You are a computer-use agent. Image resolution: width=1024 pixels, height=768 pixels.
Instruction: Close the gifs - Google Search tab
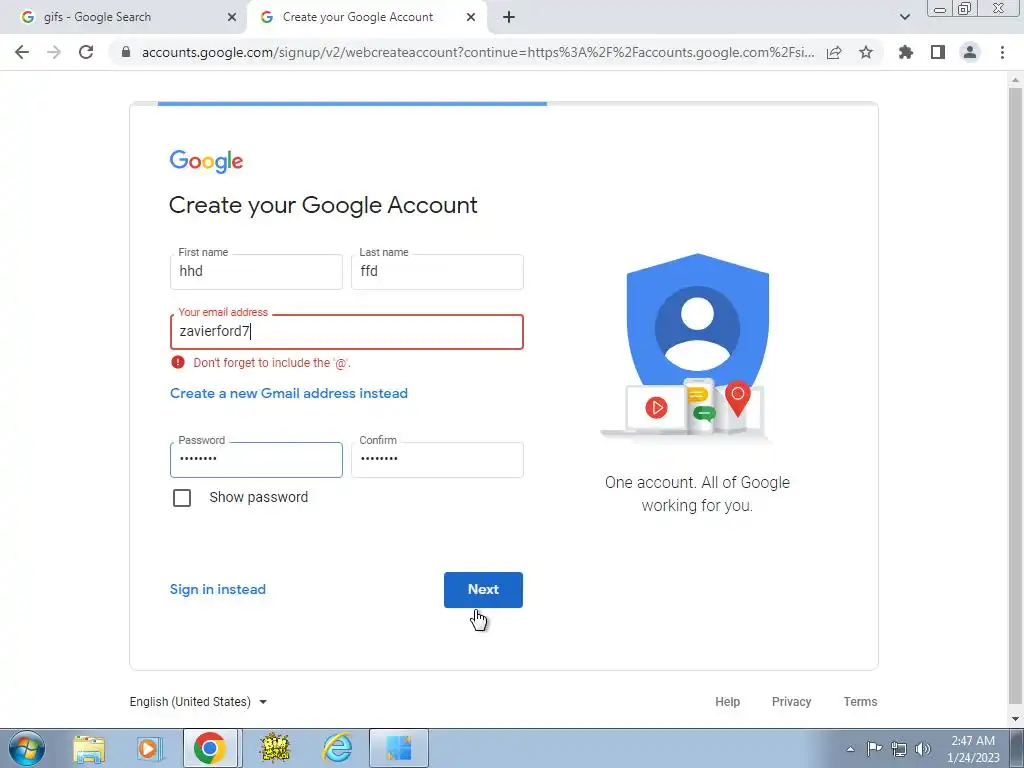click(x=232, y=17)
